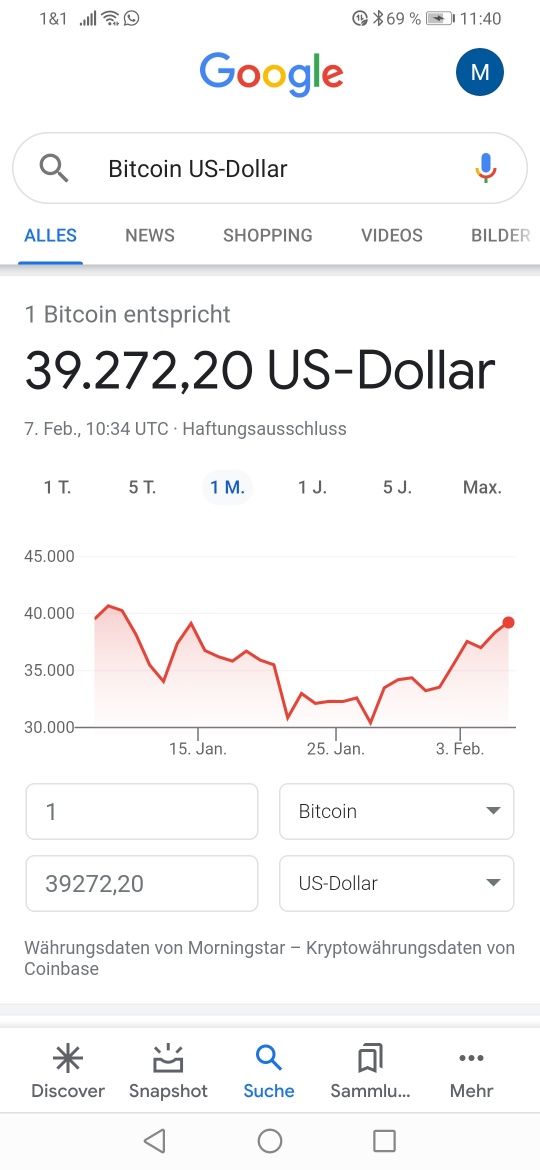The height and width of the screenshot is (1170, 540).
Task: Open Sammlungen bookmarks icon
Action: click(x=370, y=1058)
